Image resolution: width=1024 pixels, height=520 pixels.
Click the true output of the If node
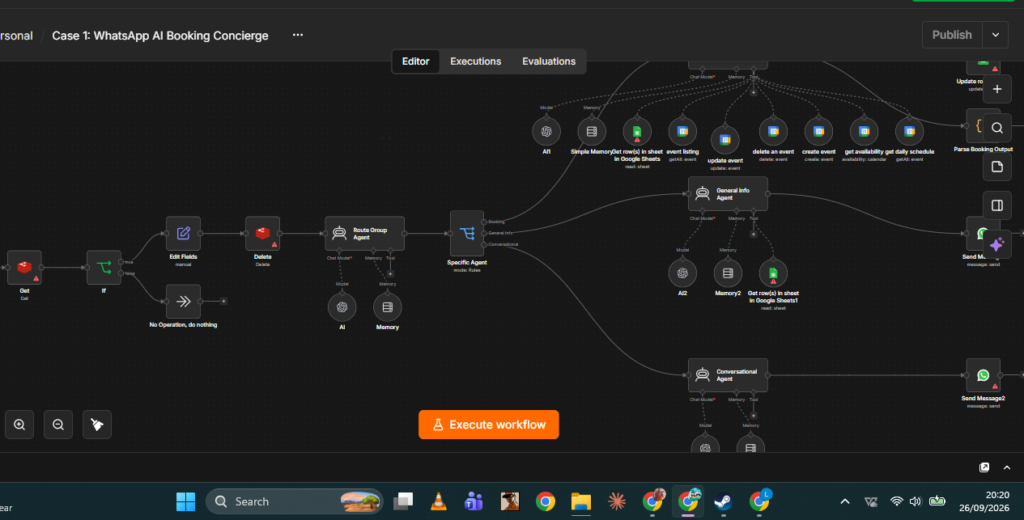[x=121, y=262]
